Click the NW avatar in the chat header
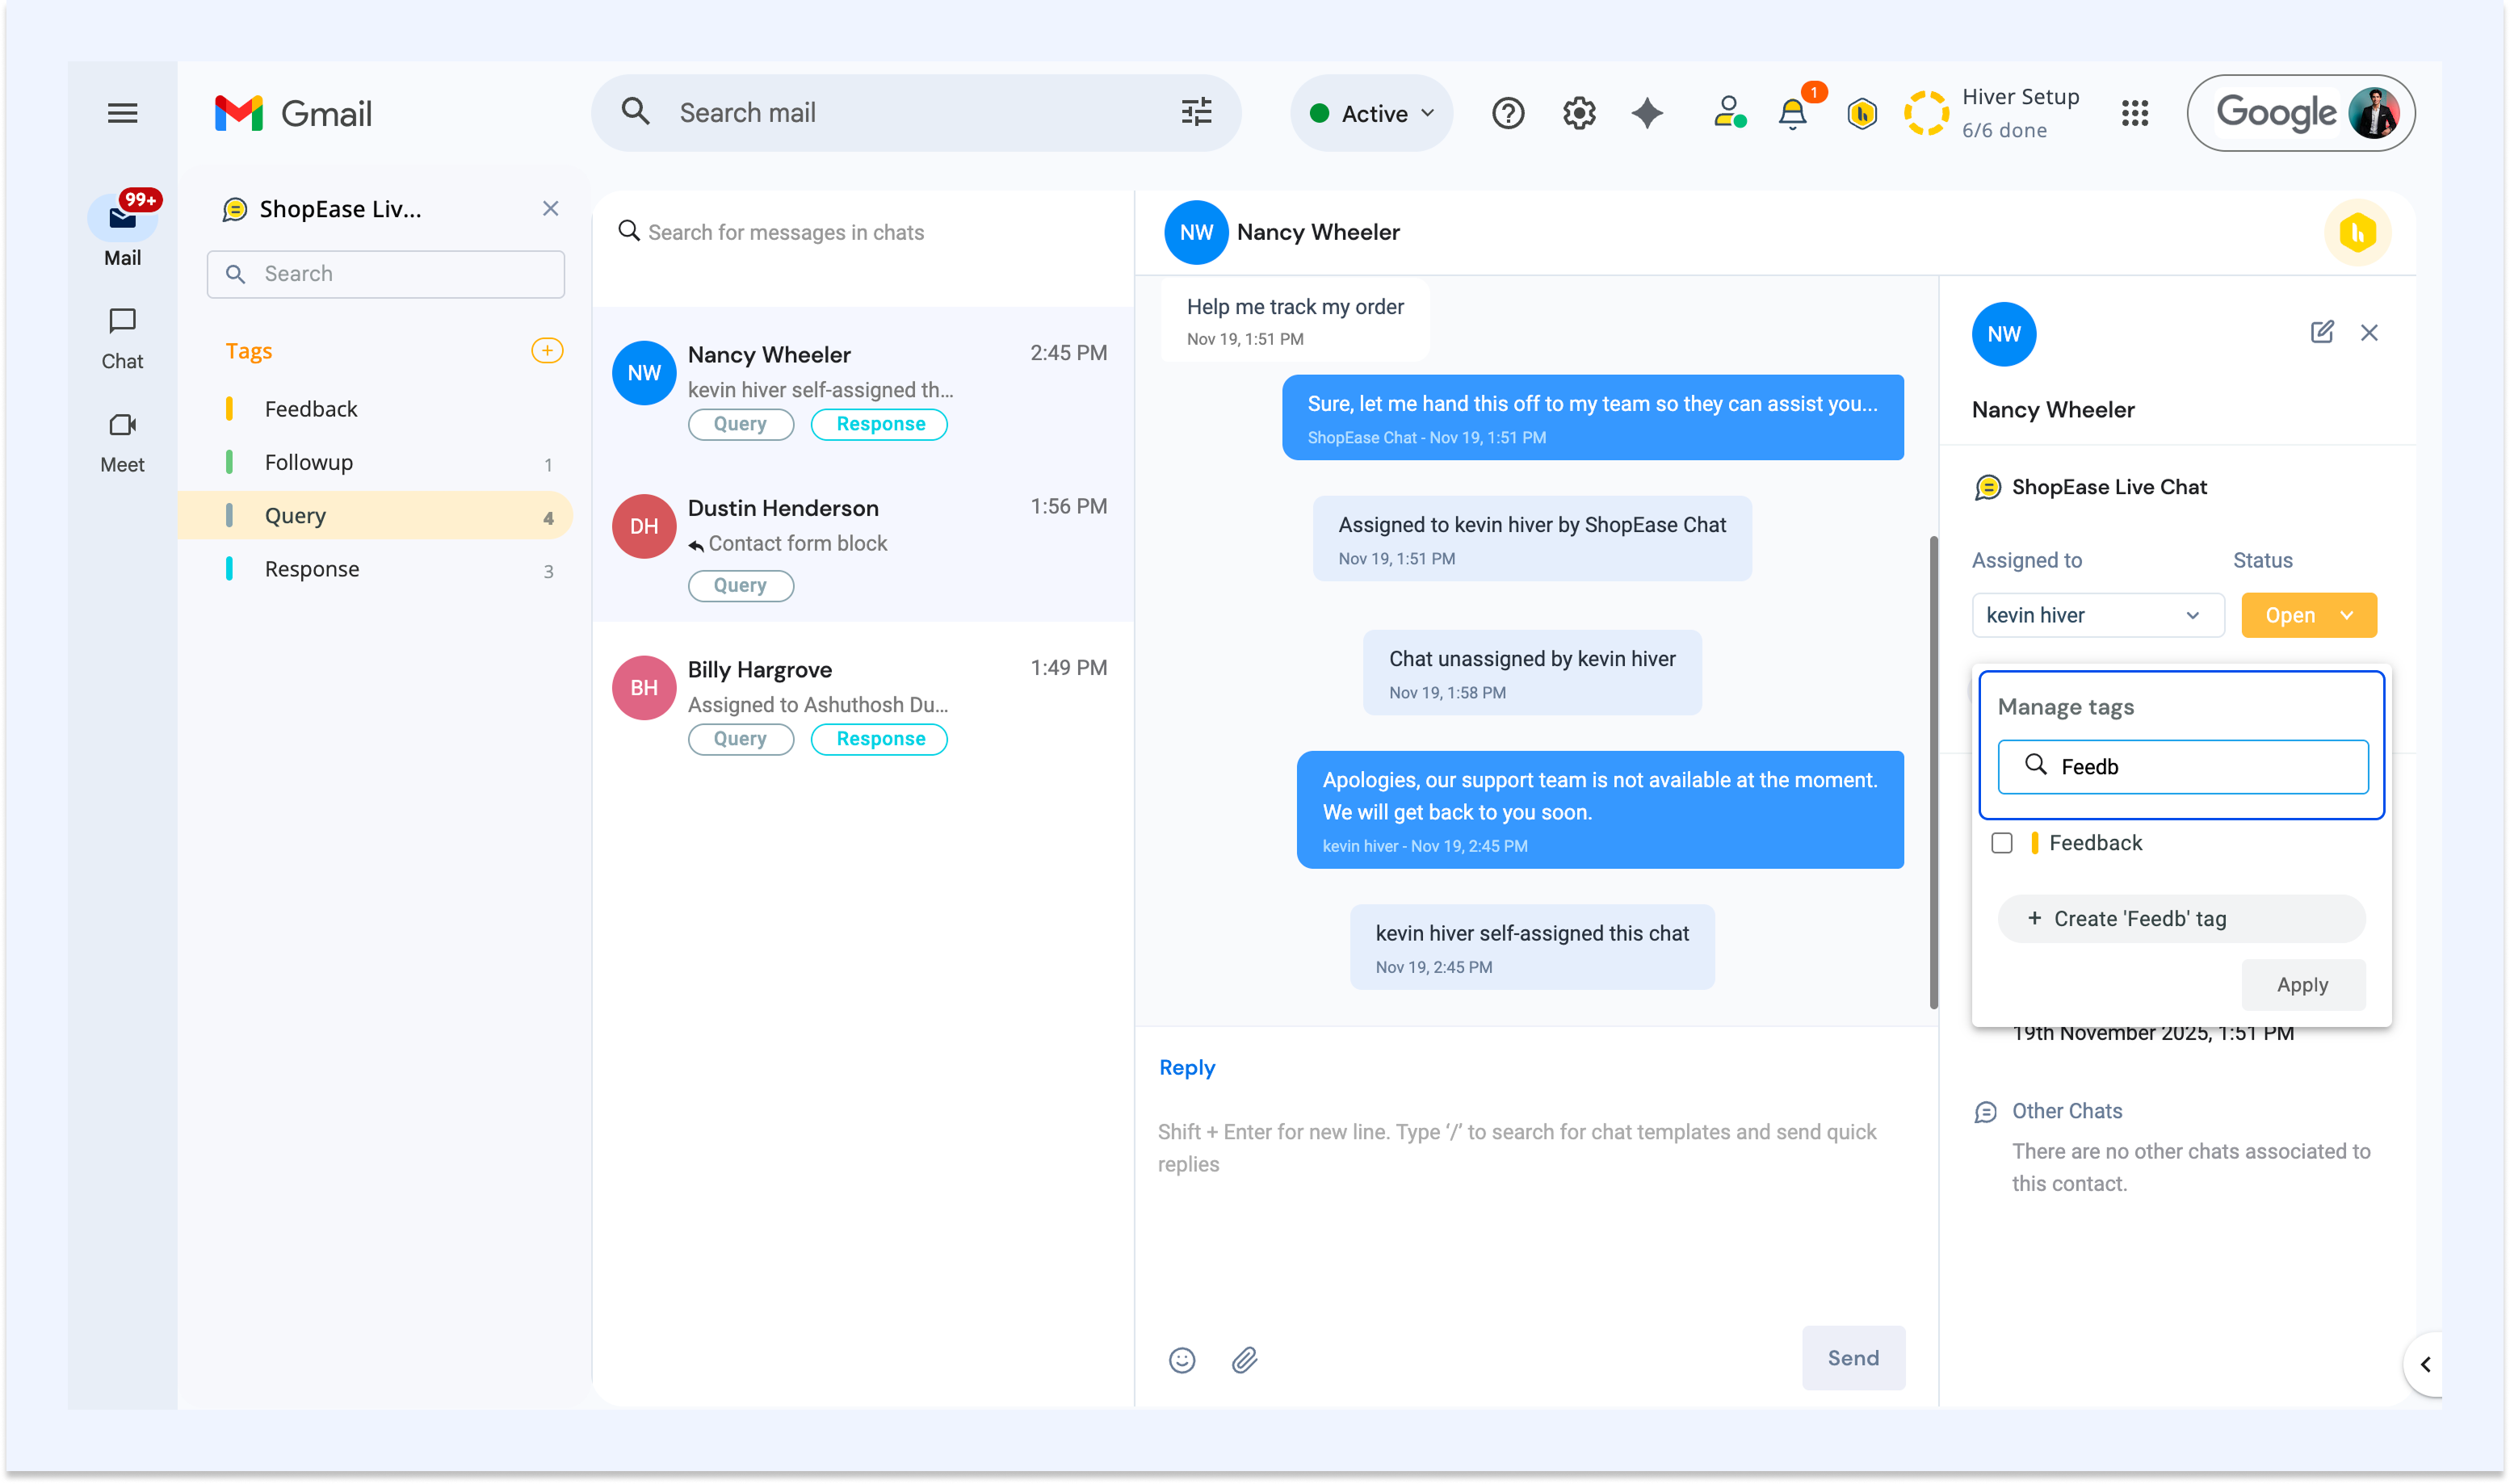This screenshot has width=2510, height=1484. (1196, 232)
